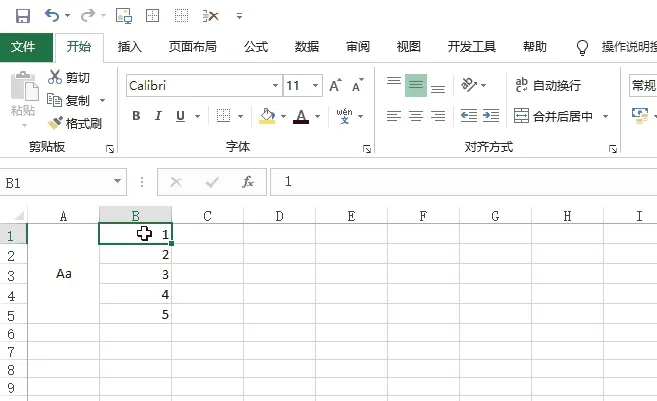Toggle 自动换行 wrap text

(548, 85)
